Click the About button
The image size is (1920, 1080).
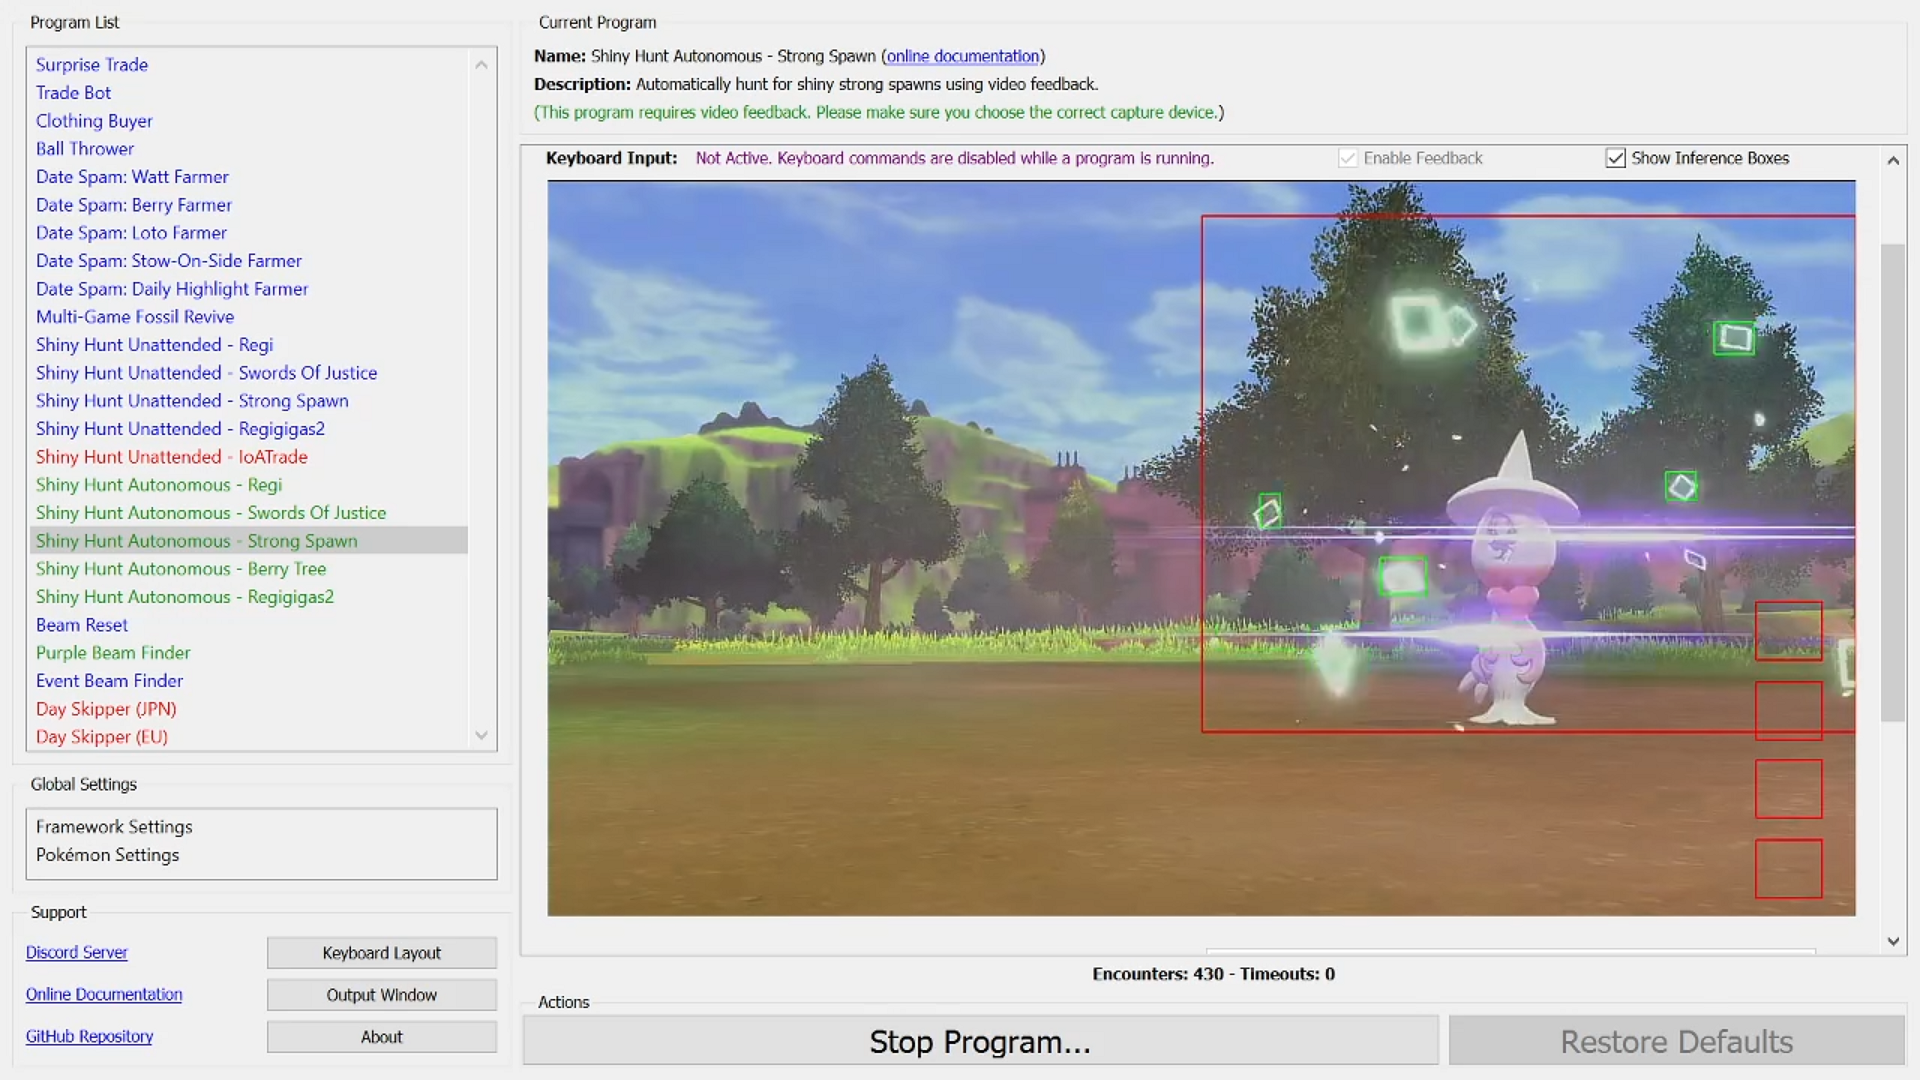pyautogui.click(x=381, y=1037)
